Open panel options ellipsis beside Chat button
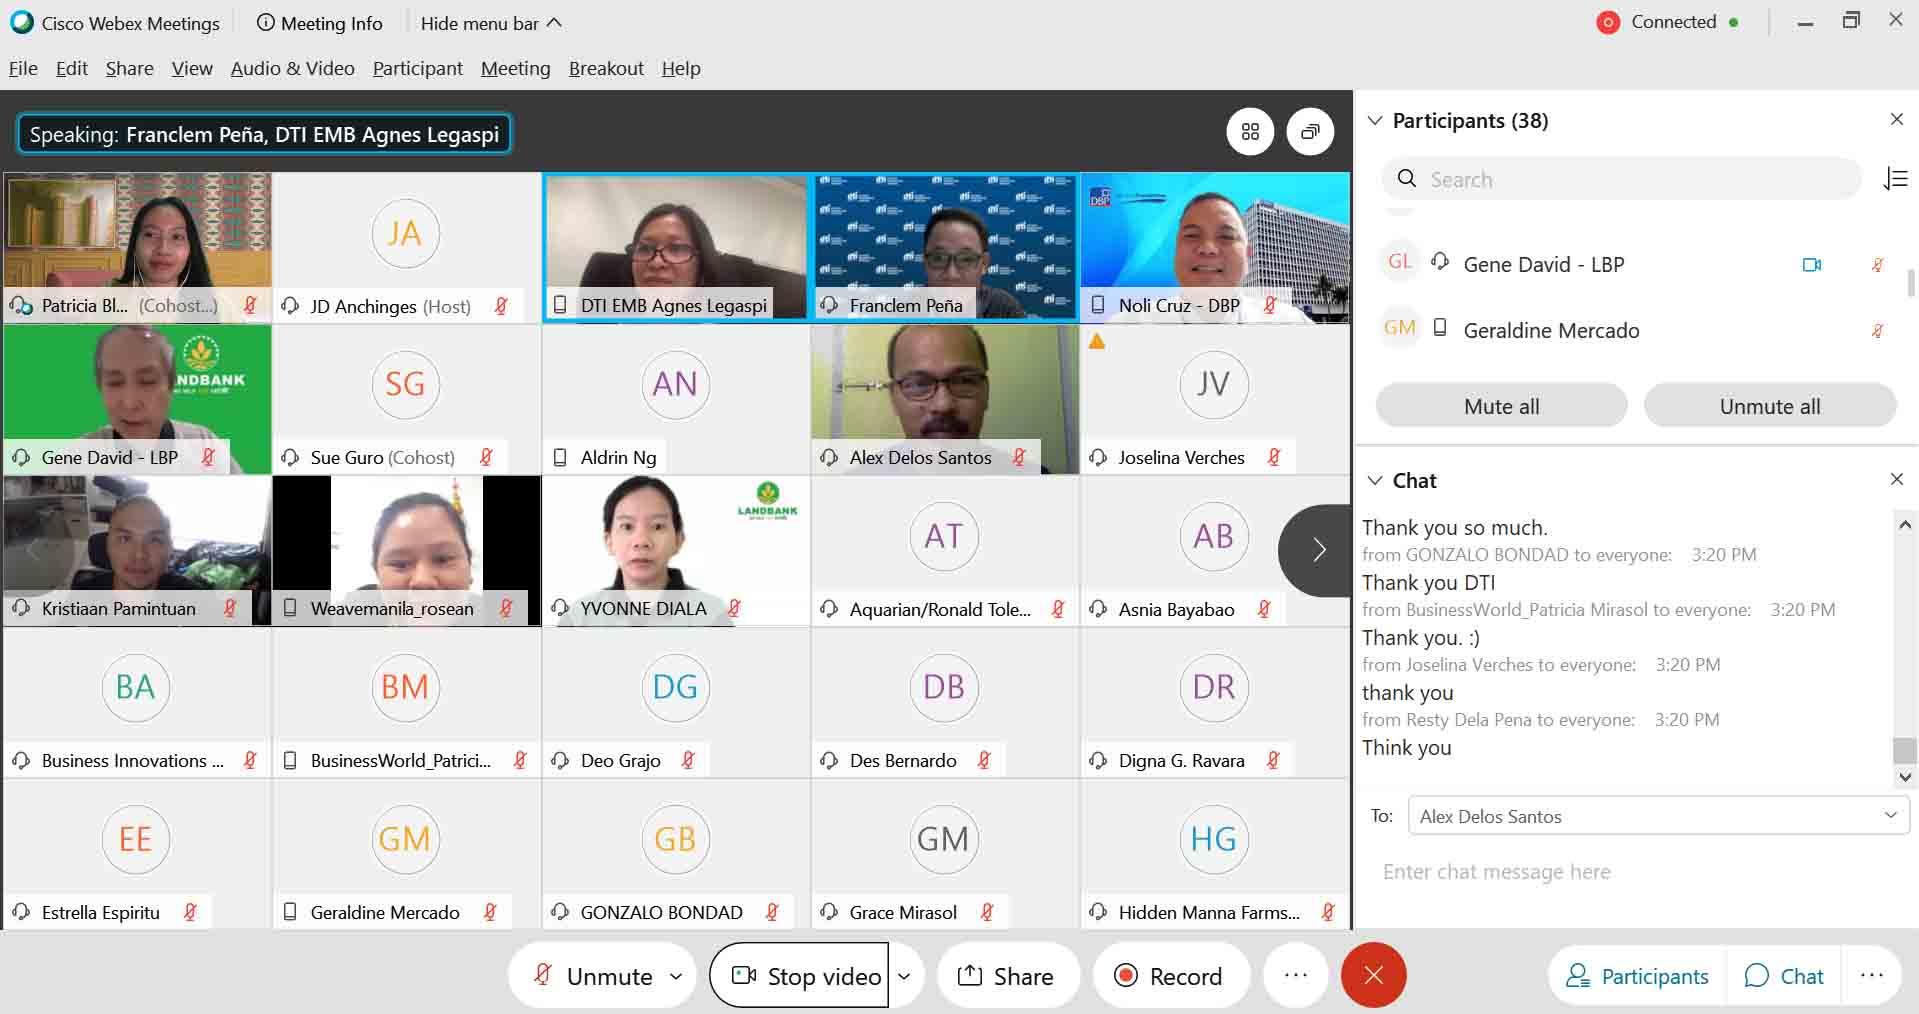 tap(1872, 975)
